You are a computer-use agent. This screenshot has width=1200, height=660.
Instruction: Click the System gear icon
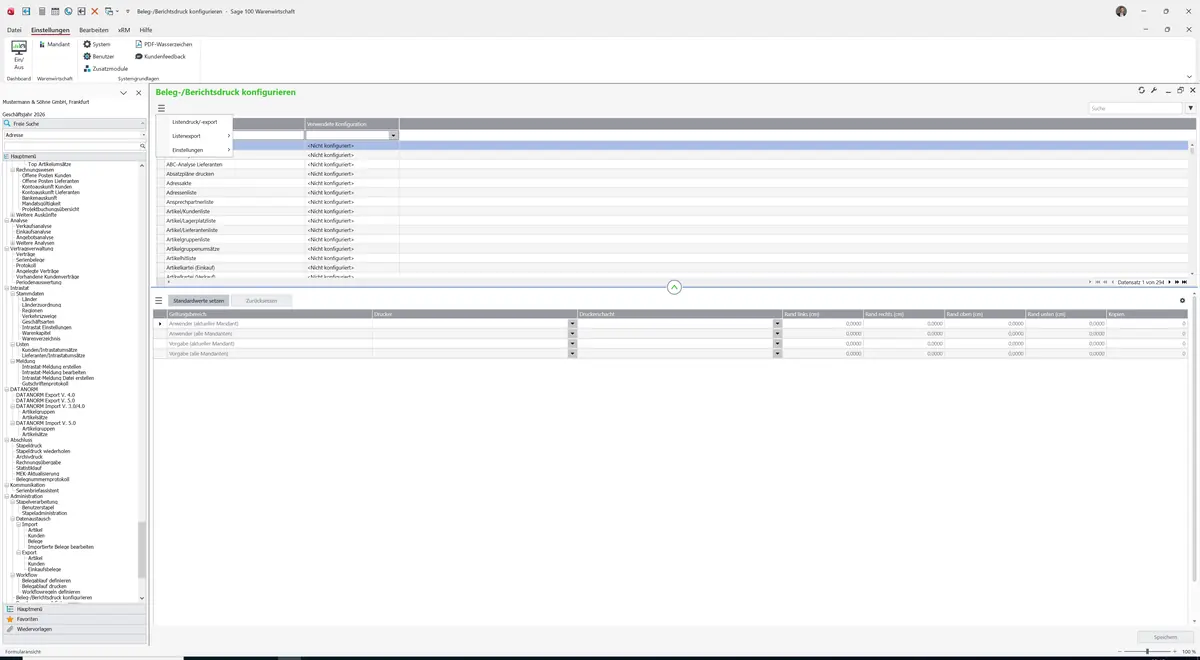click(87, 44)
